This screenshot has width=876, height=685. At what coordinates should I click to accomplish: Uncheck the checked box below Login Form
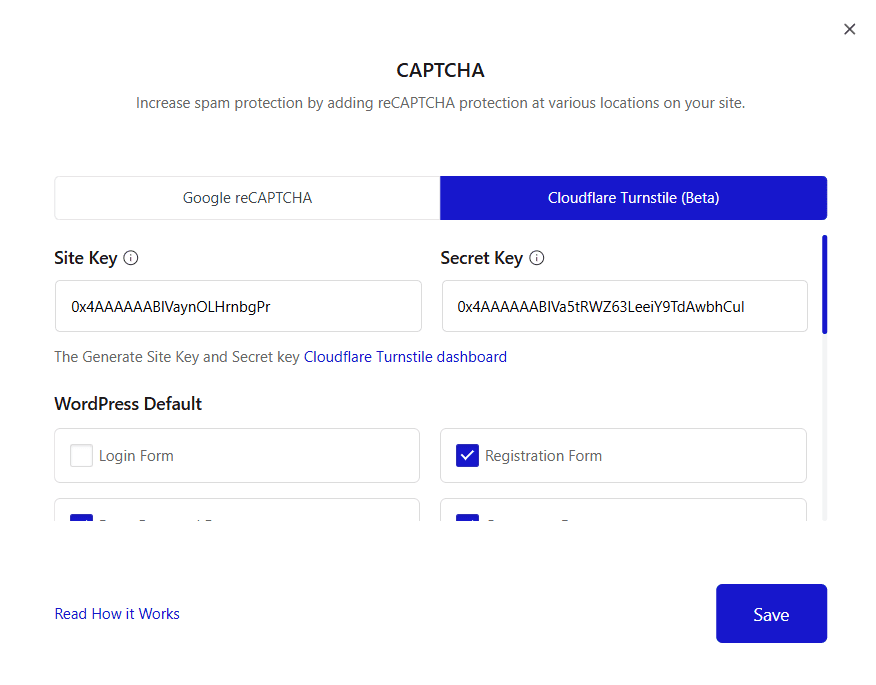(x=81, y=518)
